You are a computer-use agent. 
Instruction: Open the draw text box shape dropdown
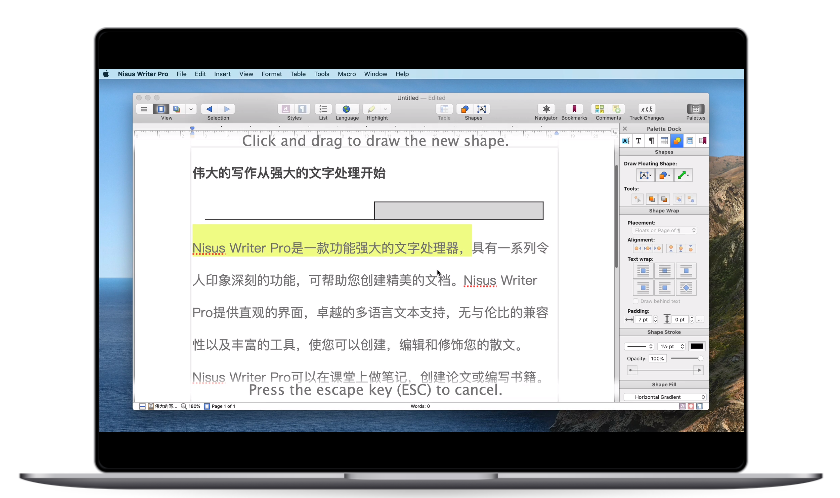644,175
